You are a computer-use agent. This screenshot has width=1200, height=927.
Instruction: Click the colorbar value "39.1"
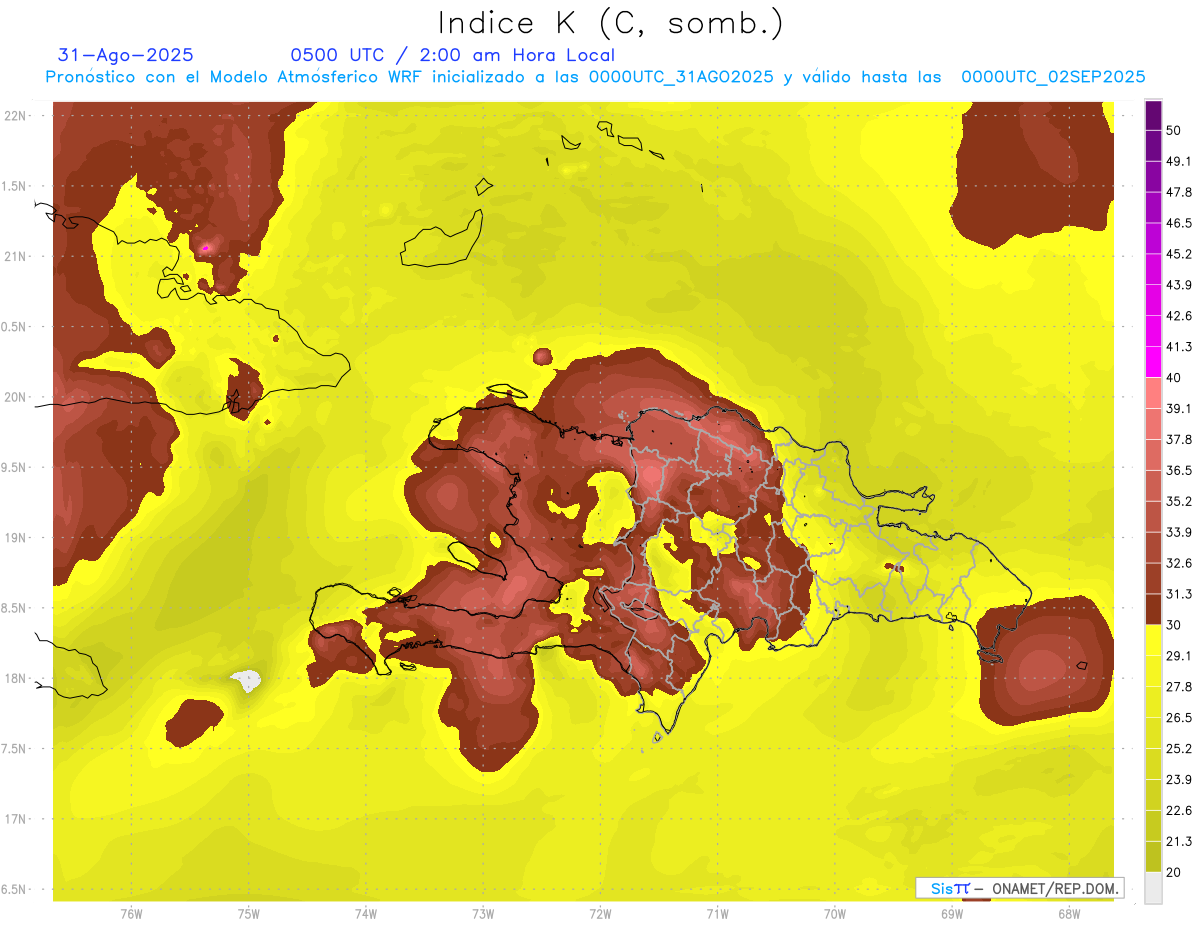click(x=1179, y=408)
